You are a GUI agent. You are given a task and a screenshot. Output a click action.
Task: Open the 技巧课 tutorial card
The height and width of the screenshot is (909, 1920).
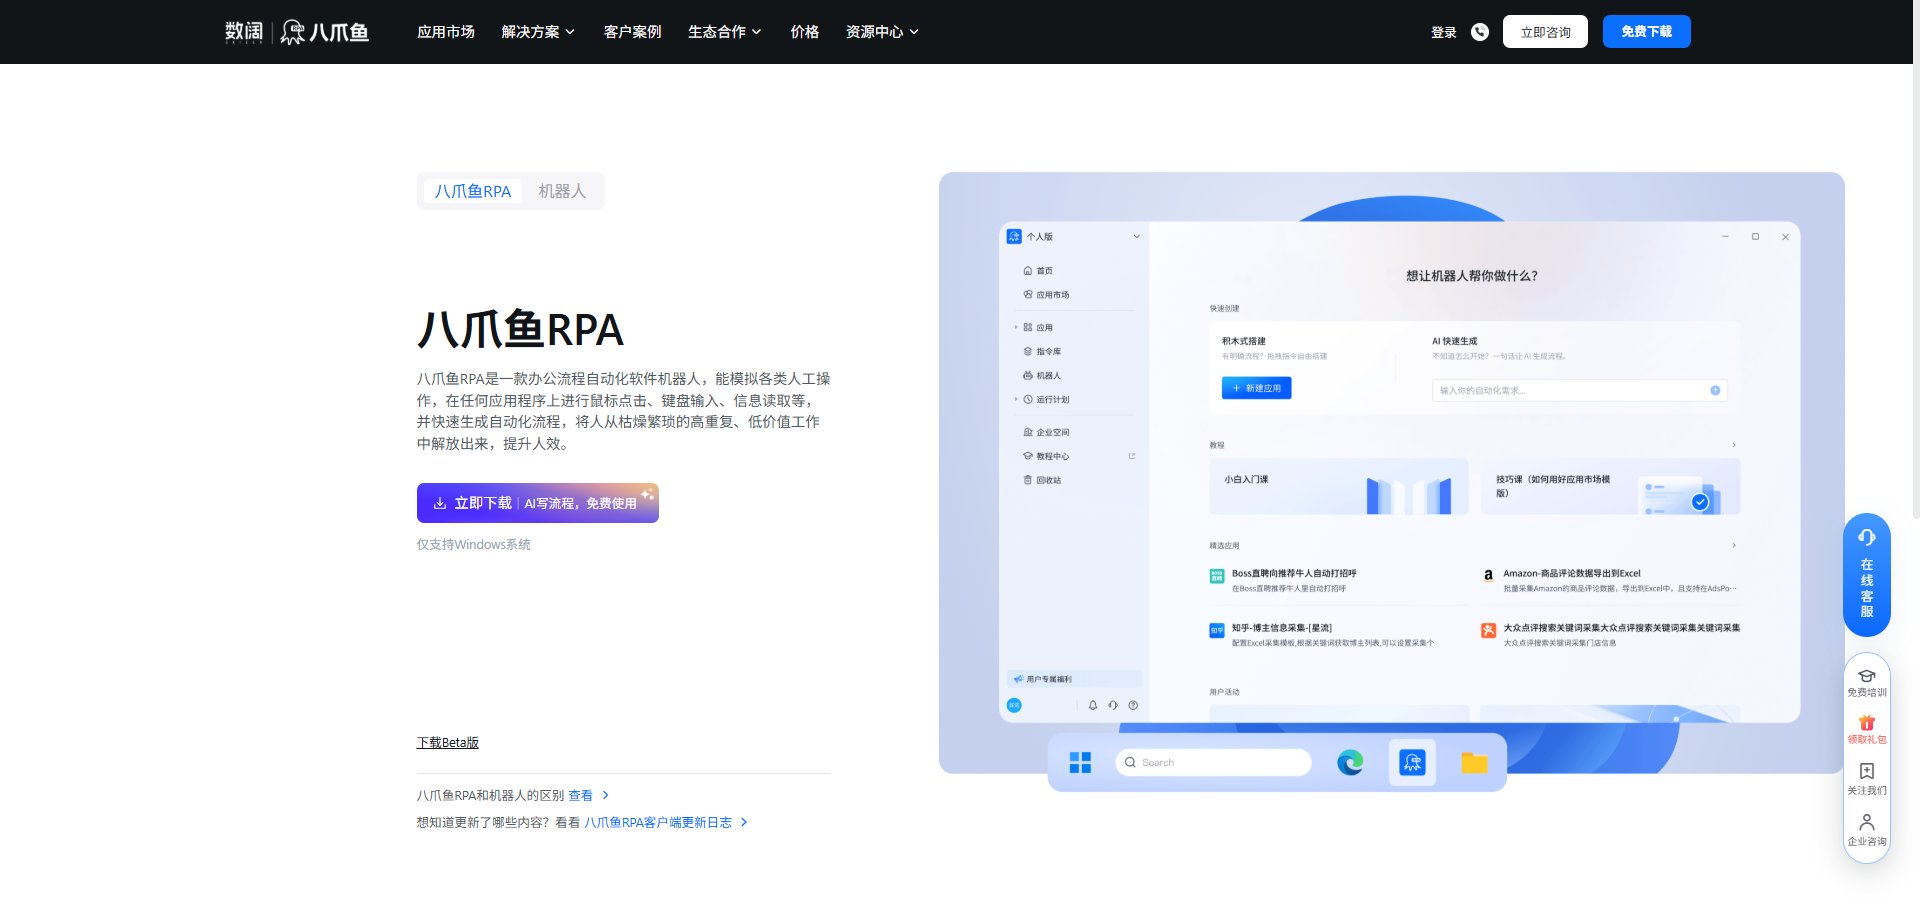tap(1610, 487)
